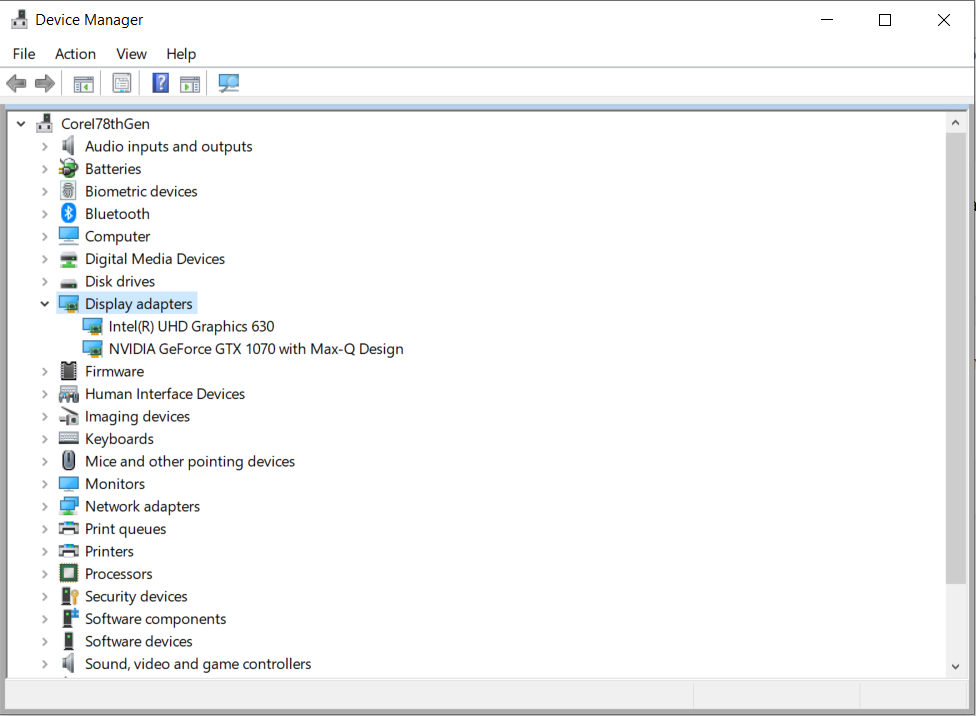Click the Forward arrow toolbar icon
The height and width of the screenshot is (716, 976).
(45, 83)
